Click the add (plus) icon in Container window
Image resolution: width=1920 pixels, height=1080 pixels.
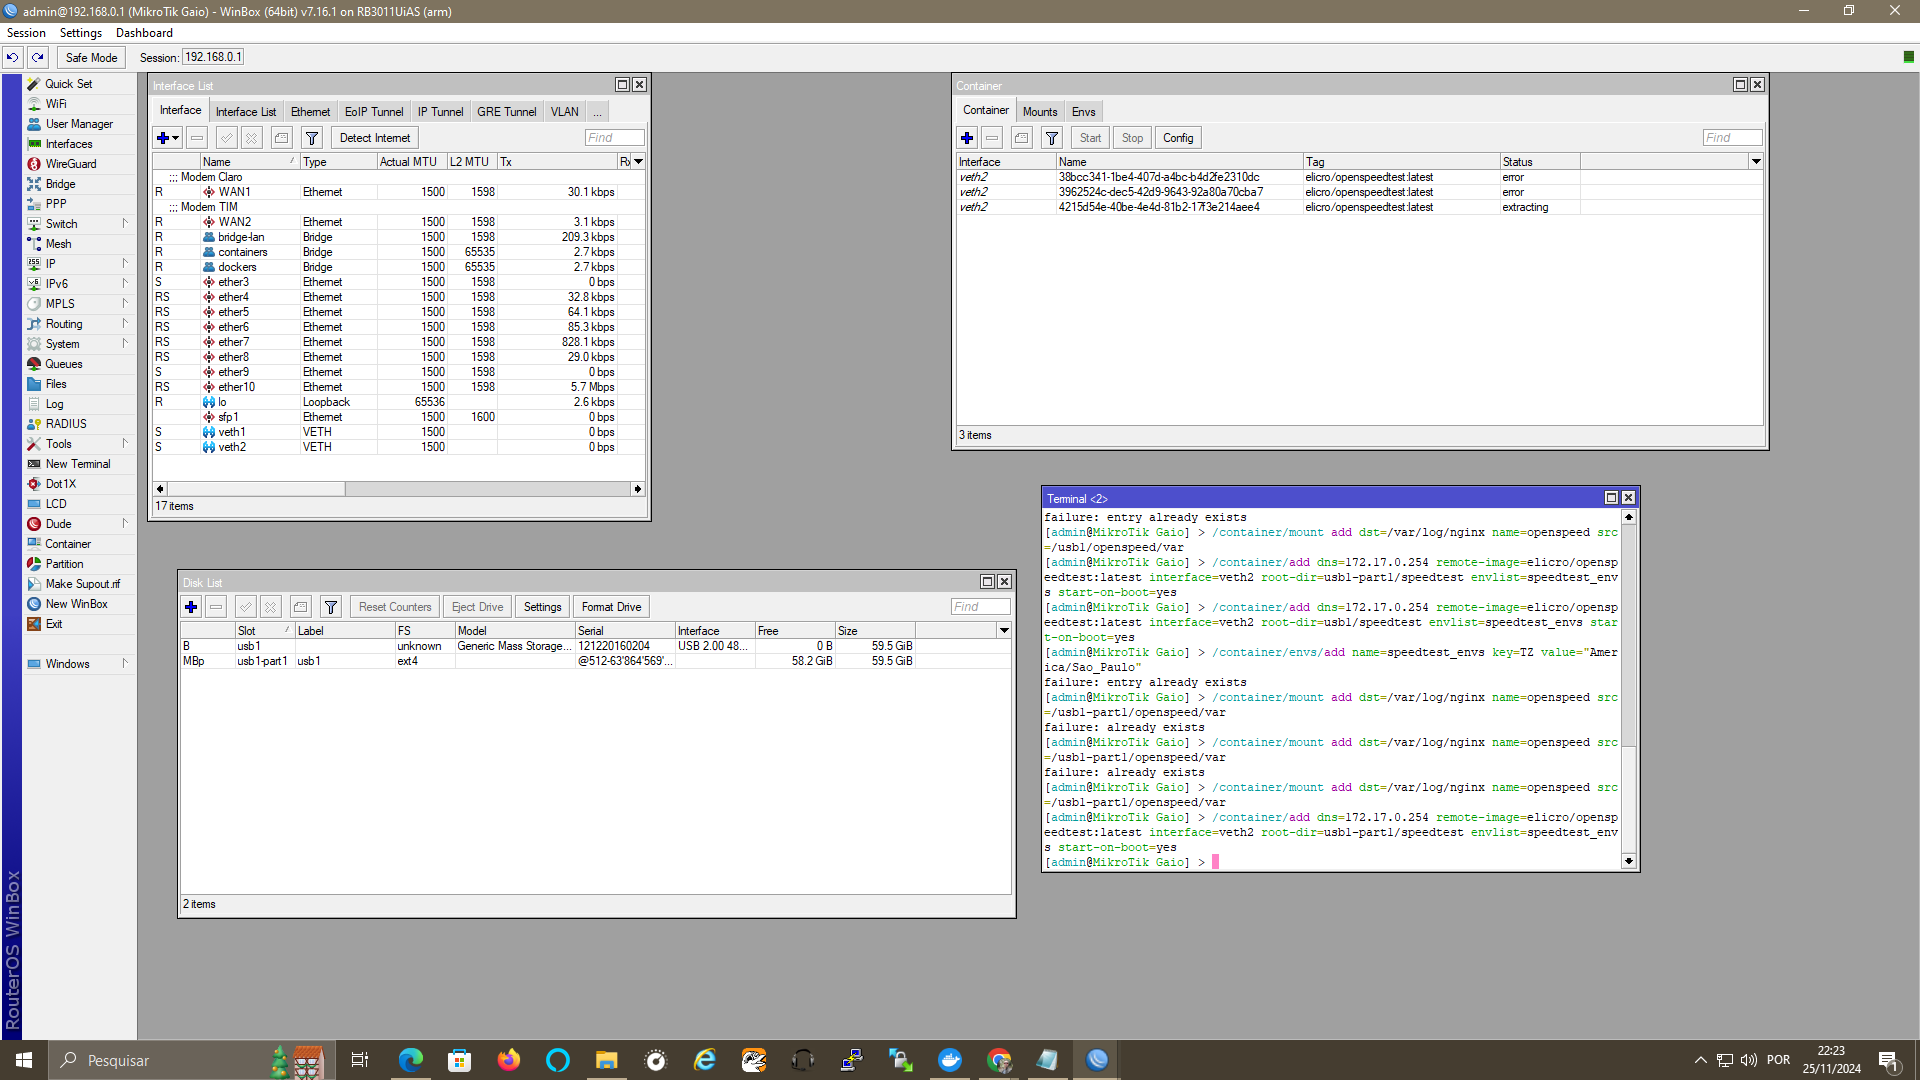(x=966, y=138)
